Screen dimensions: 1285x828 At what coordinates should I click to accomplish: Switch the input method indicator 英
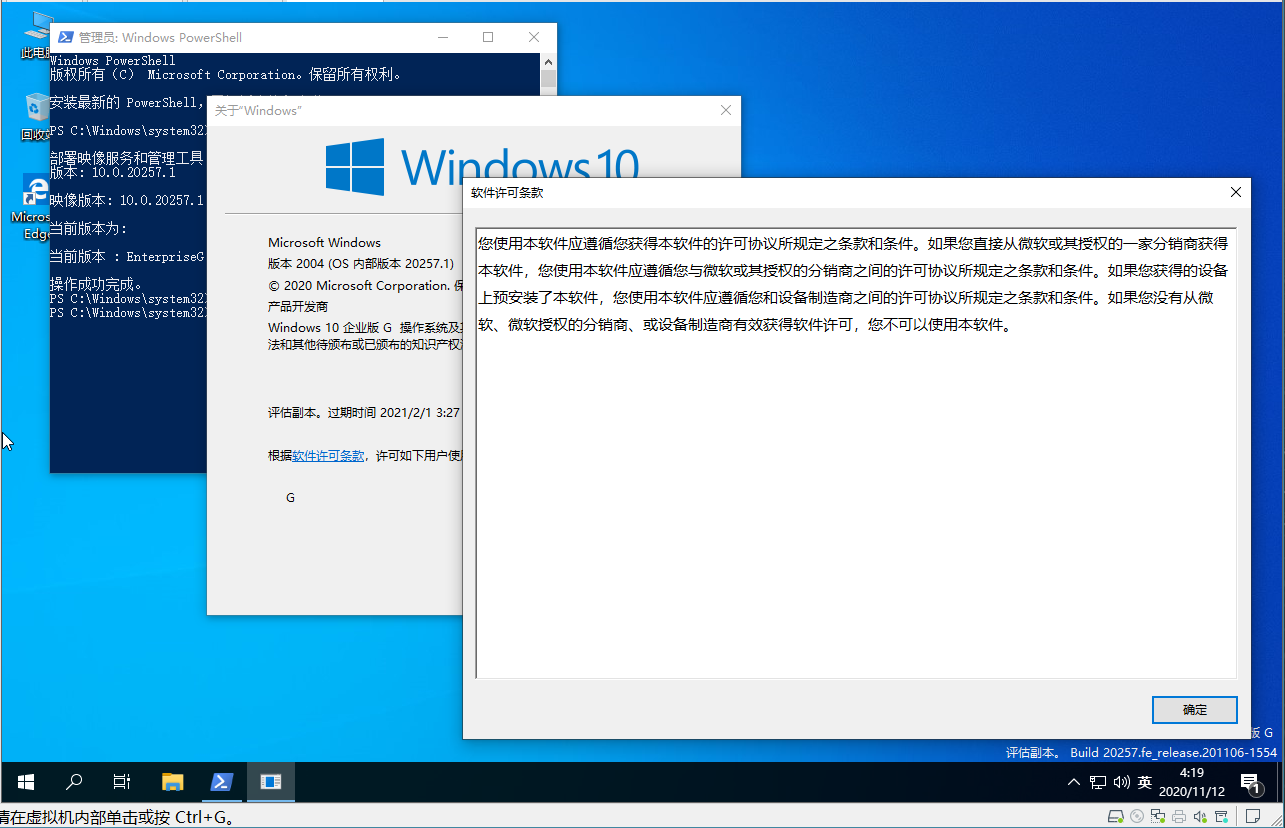click(1145, 782)
